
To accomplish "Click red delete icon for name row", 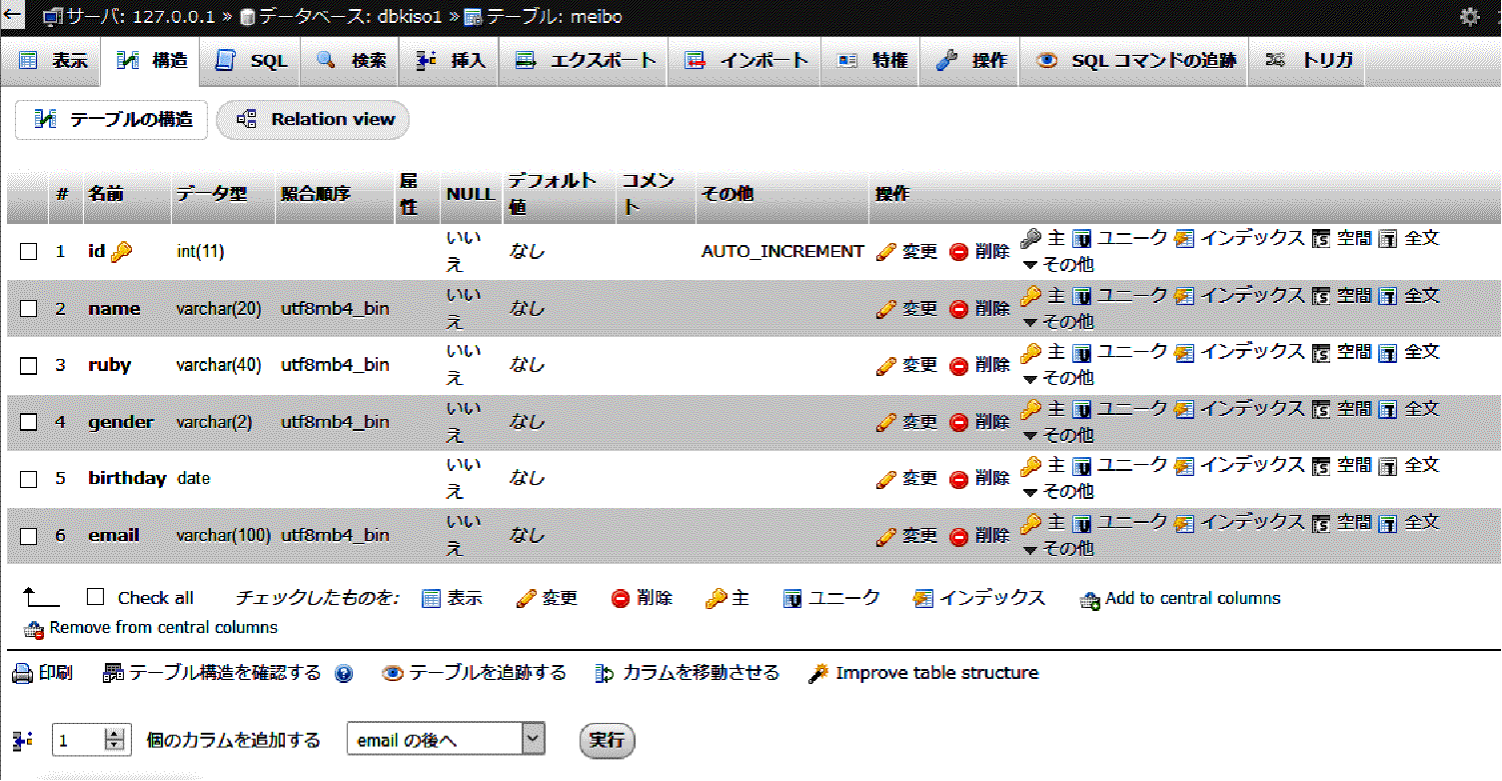I will [958, 309].
